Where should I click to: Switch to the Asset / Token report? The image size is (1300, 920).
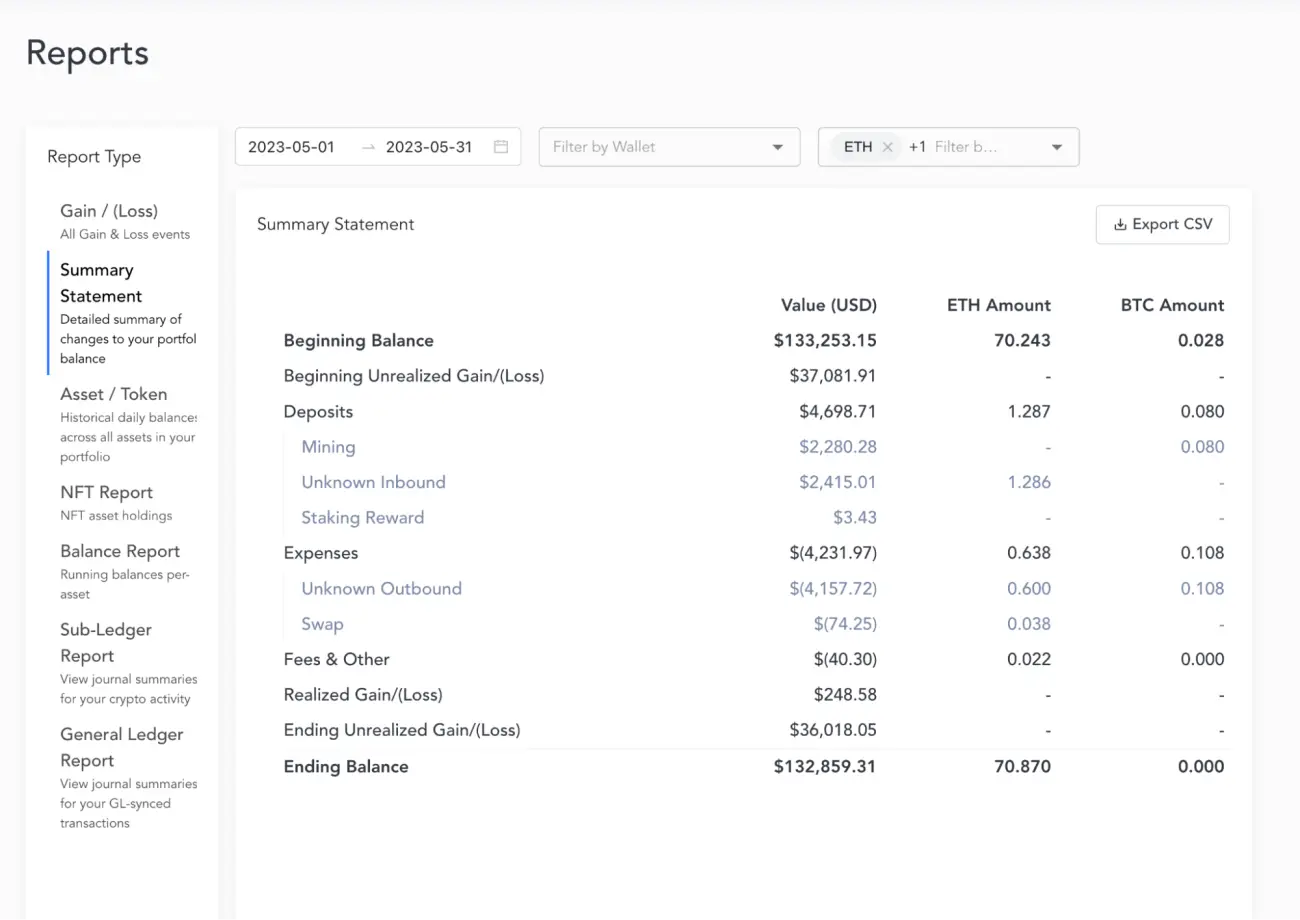pyautogui.click(x=113, y=394)
